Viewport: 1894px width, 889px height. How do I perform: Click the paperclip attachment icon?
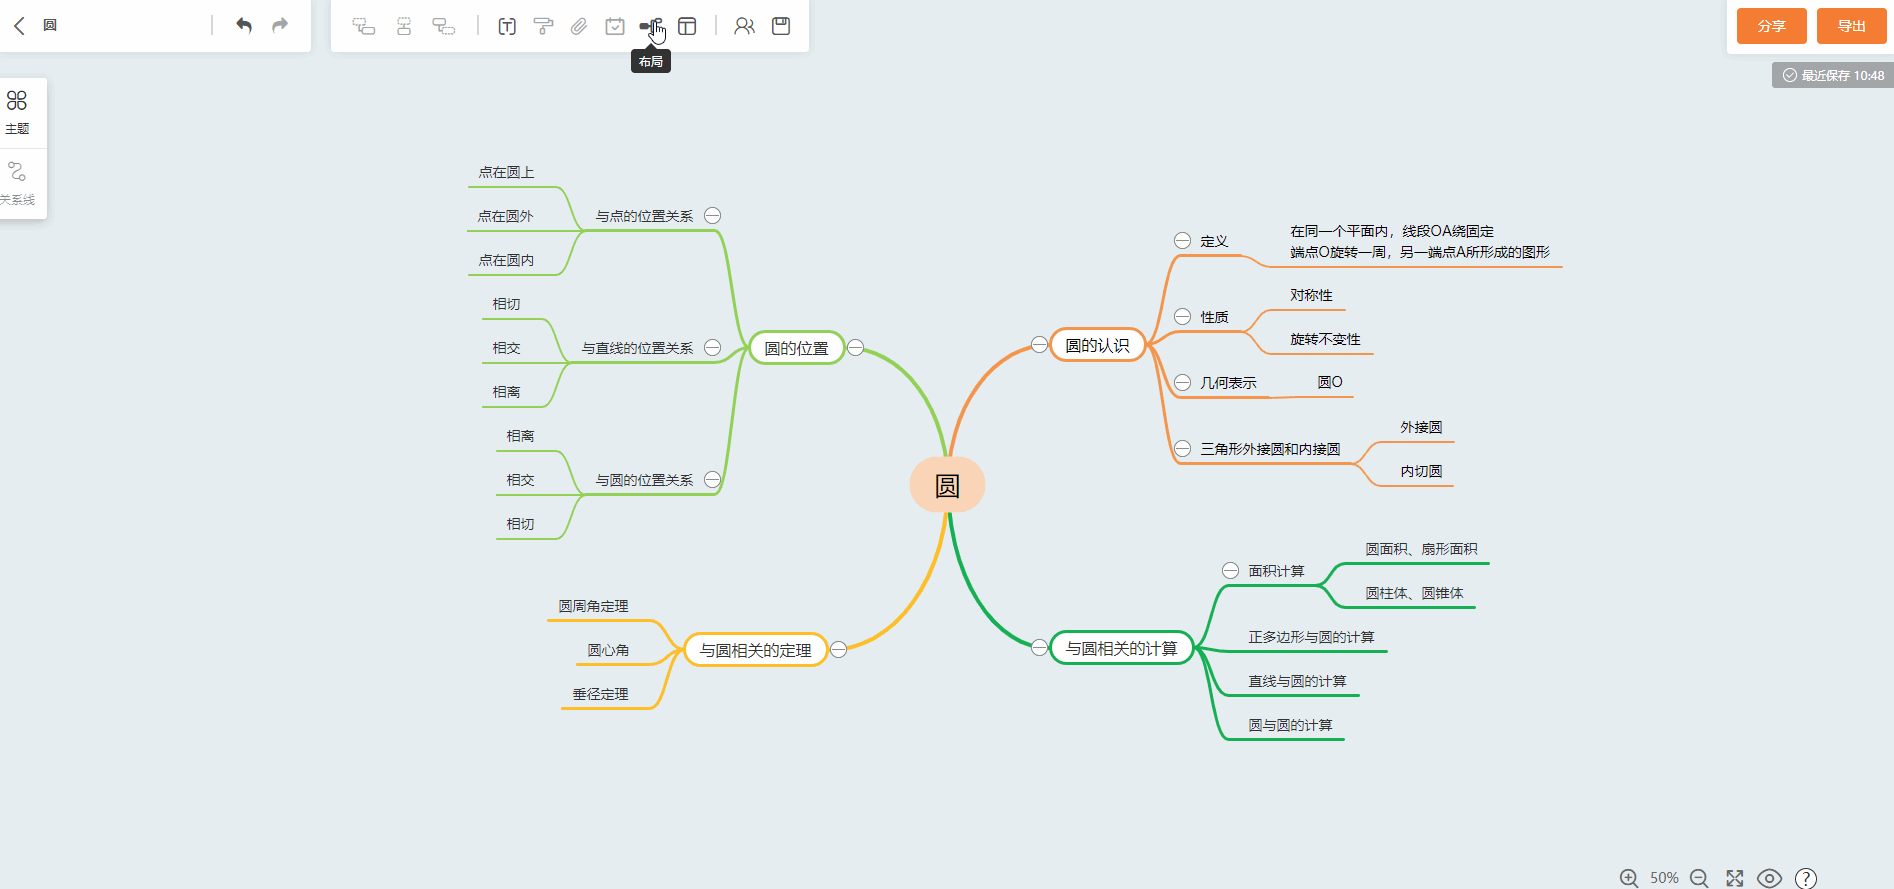click(579, 26)
